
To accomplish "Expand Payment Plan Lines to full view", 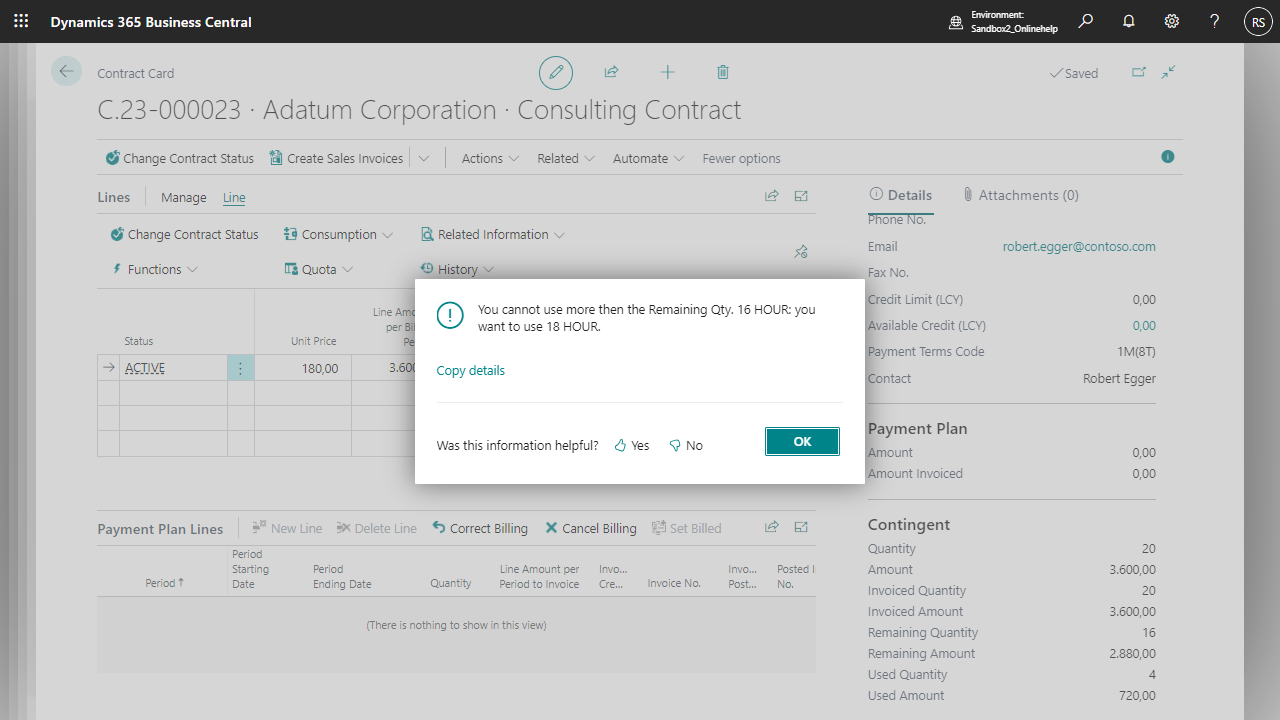I will click(801, 527).
